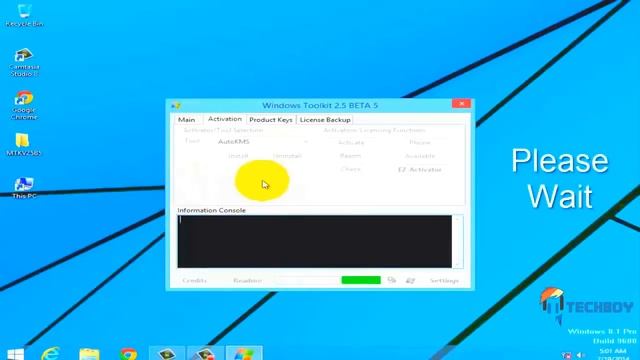Open the taskbar clock showing 5:01 AM
This screenshot has height=360, width=640.
click(613, 354)
